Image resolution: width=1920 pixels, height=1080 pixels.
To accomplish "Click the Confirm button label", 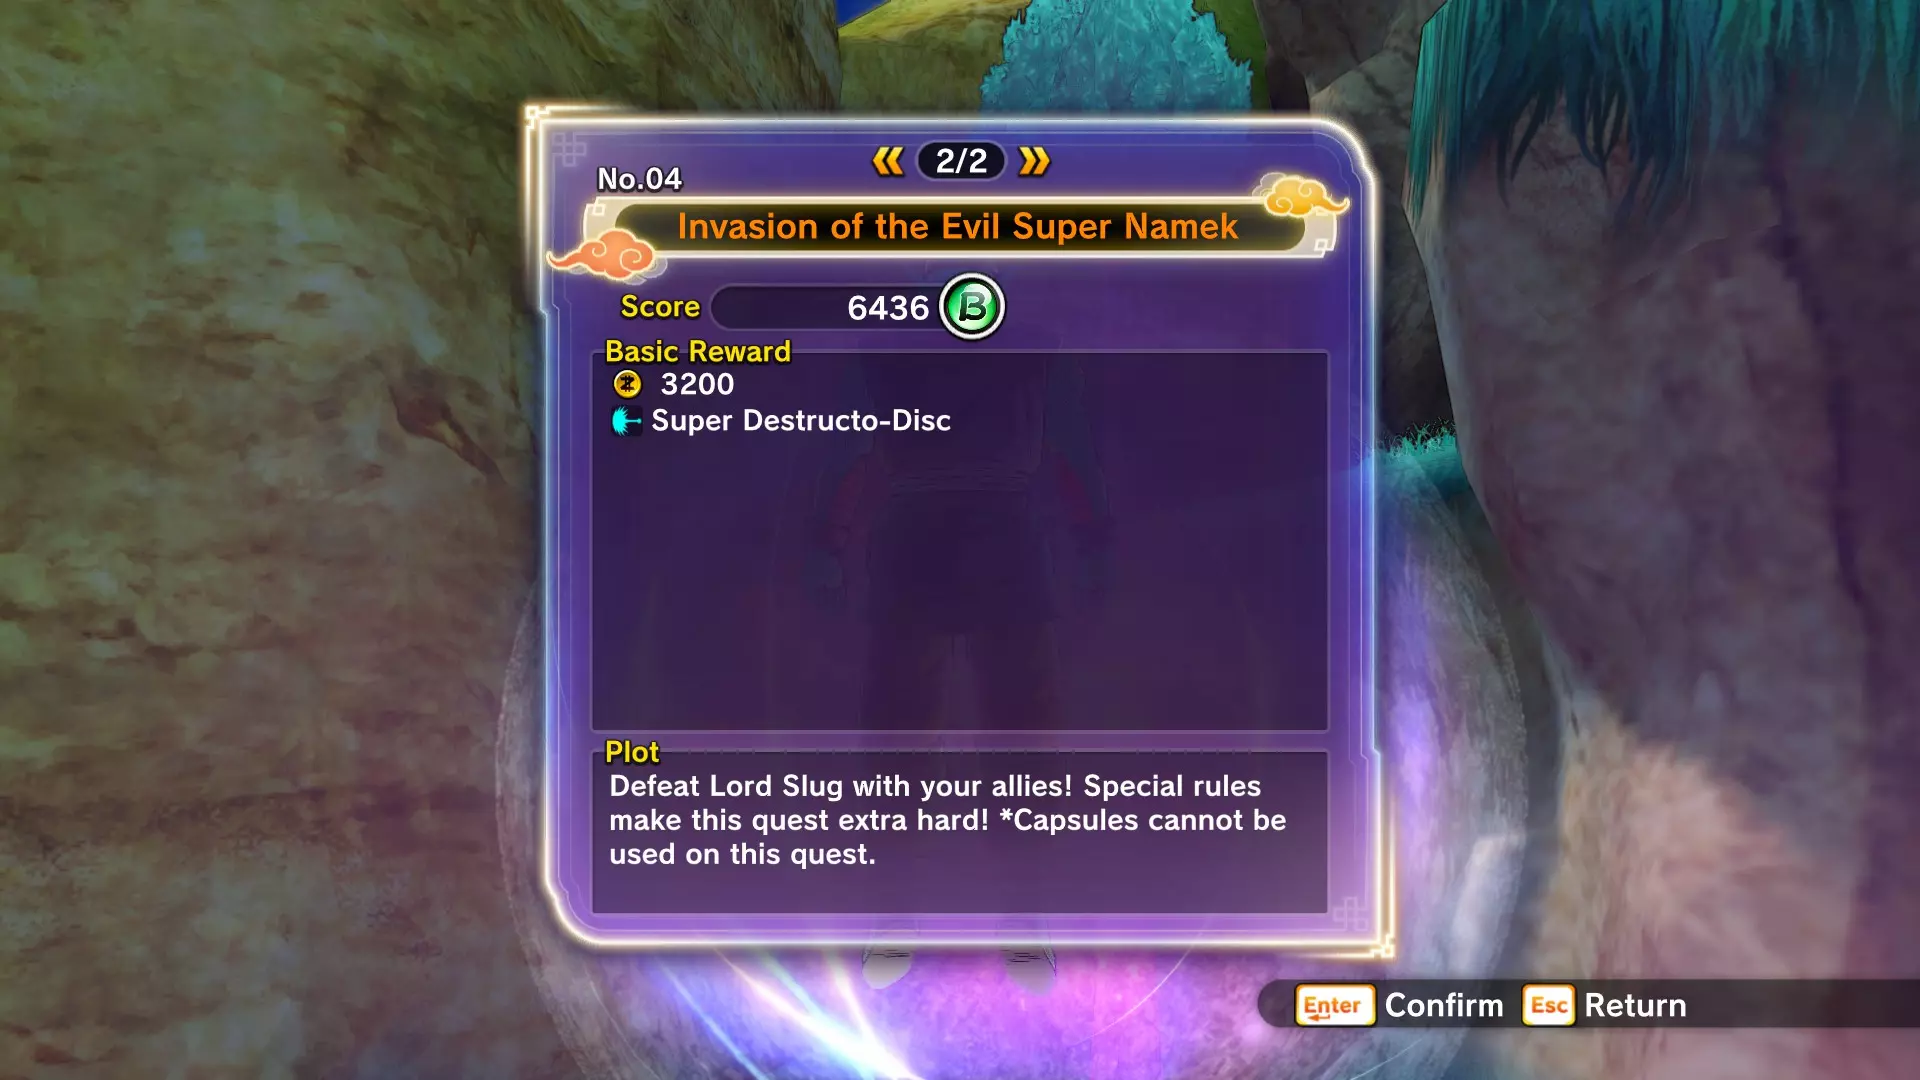I will point(1444,1005).
